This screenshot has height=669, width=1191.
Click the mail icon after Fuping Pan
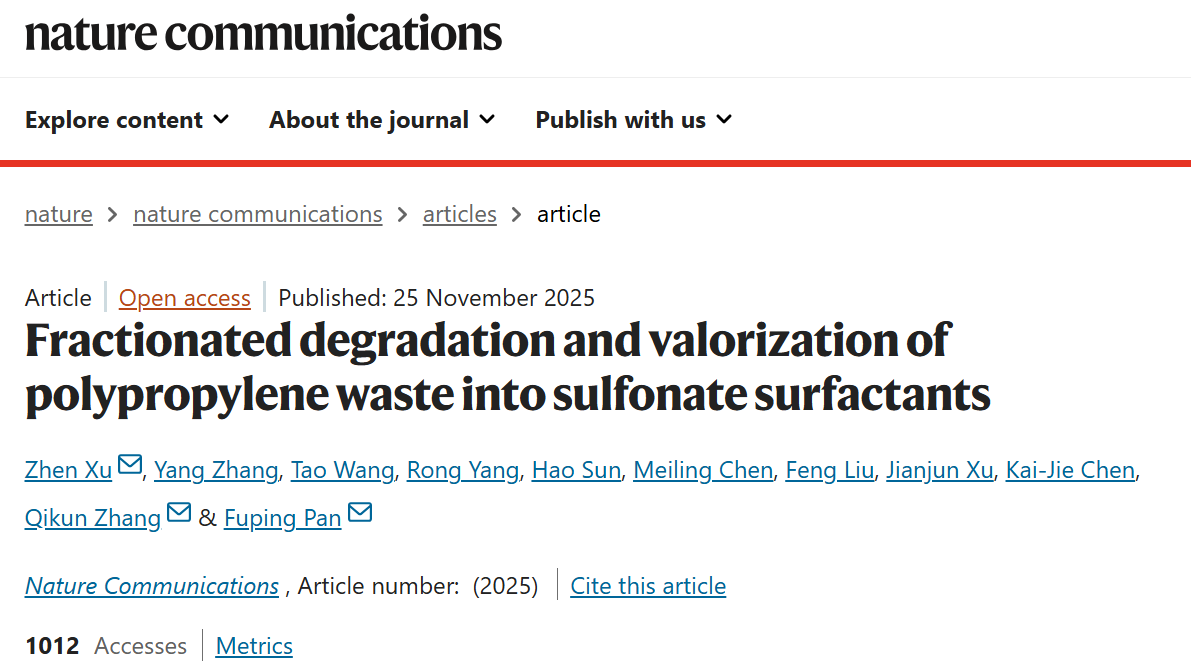tap(360, 514)
